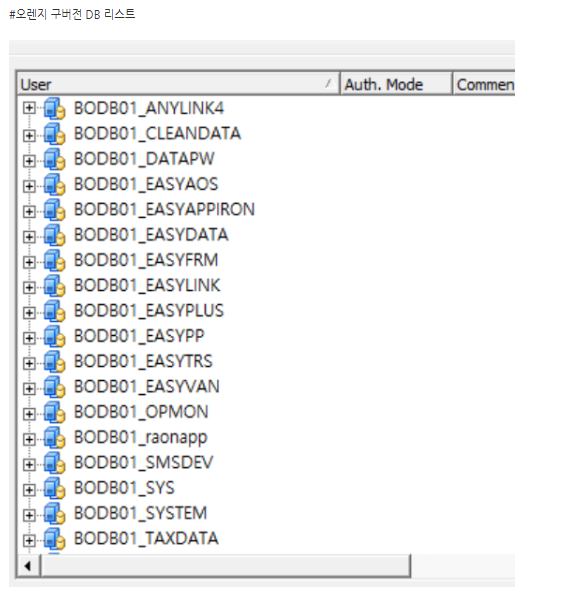Select the BODB01_EASYAPPIRON user name
577x592 pixels.
click(x=164, y=210)
